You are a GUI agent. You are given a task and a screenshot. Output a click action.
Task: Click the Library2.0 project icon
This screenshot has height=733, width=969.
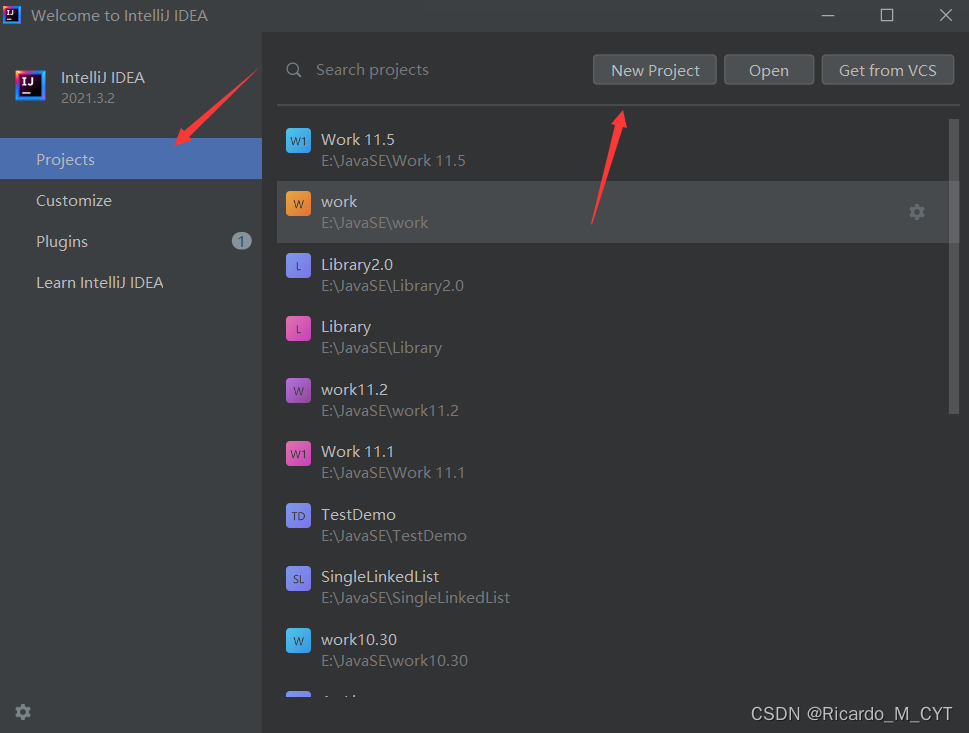coord(298,266)
